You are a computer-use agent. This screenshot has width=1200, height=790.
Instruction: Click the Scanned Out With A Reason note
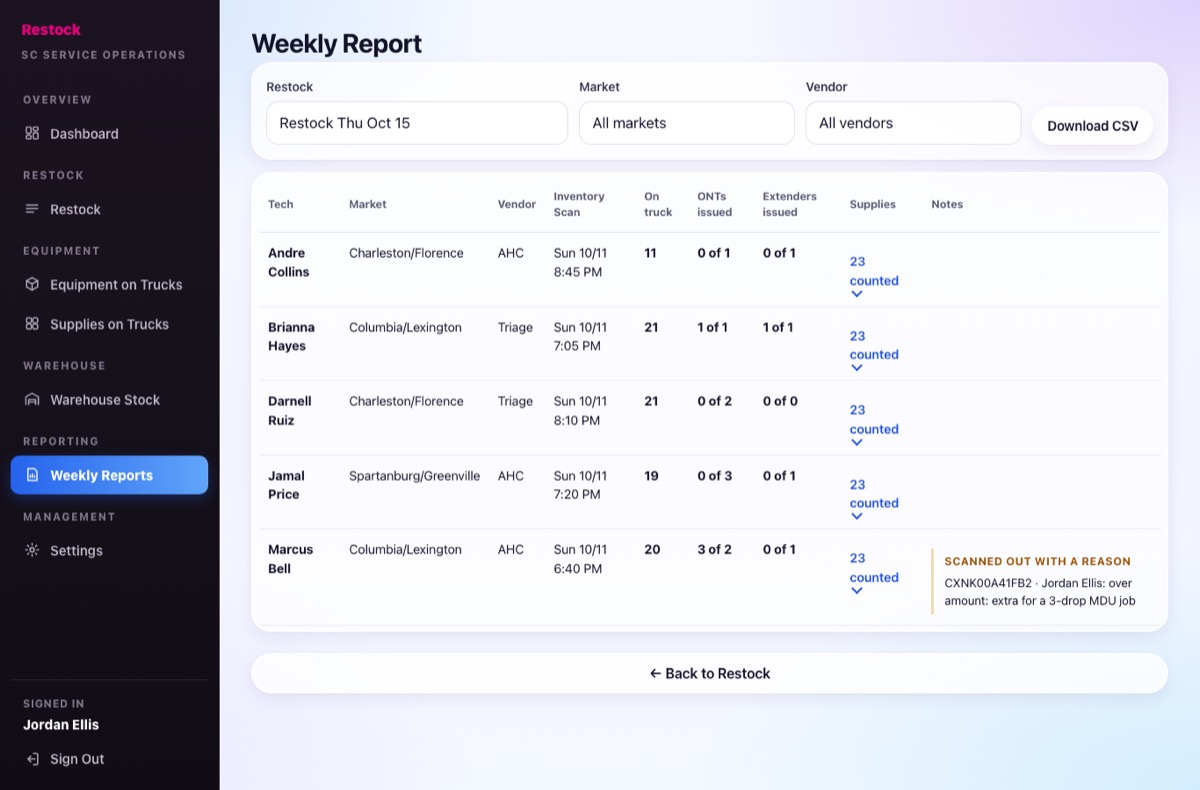[x=1038, y=562]
